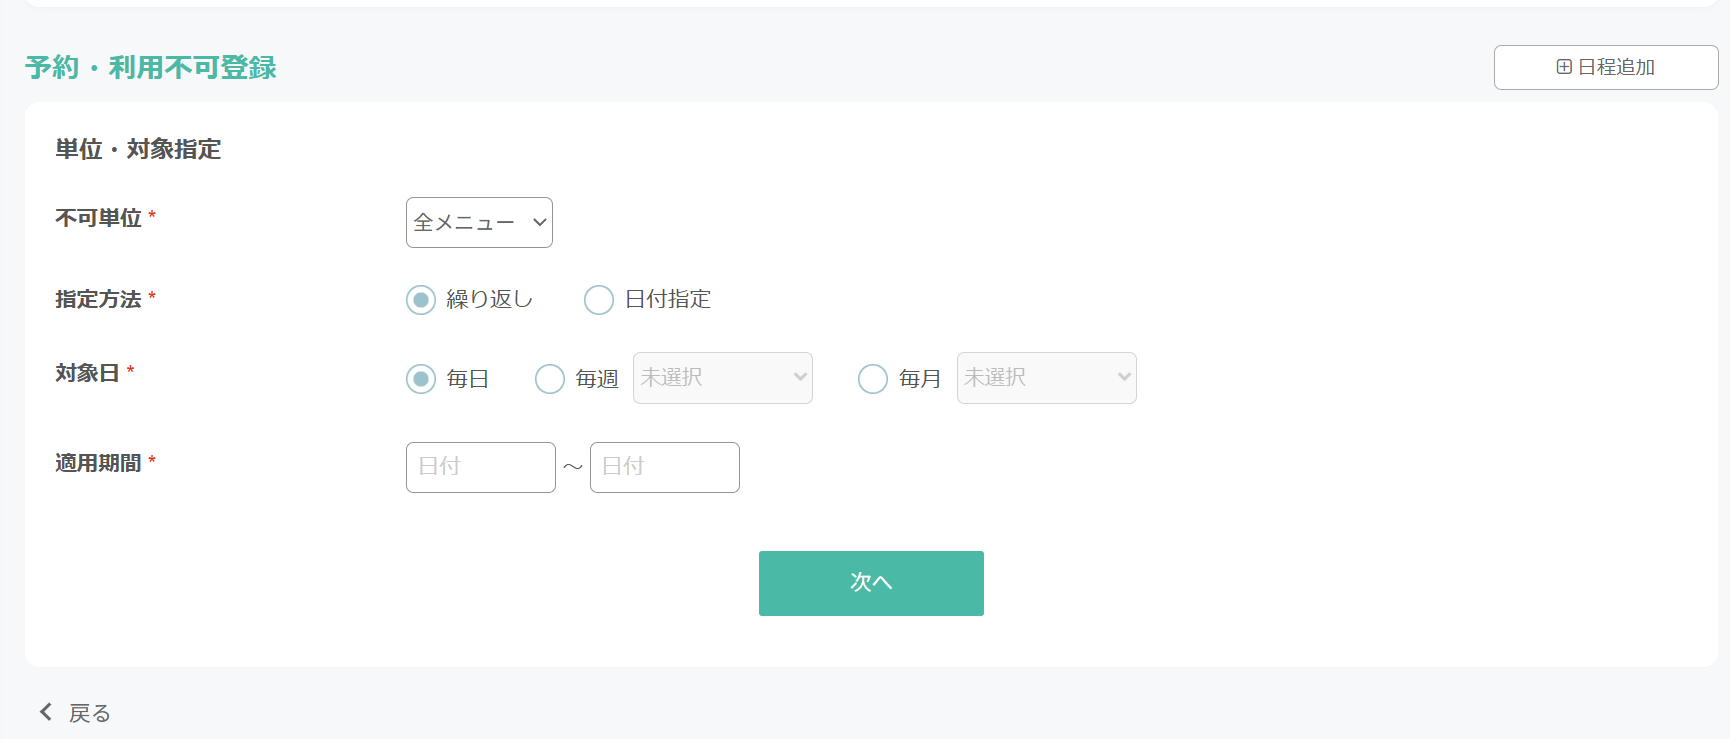Click the 予約・利用不可登録 heading
Screen dimensions: 1730x739
tap(151, 67)
